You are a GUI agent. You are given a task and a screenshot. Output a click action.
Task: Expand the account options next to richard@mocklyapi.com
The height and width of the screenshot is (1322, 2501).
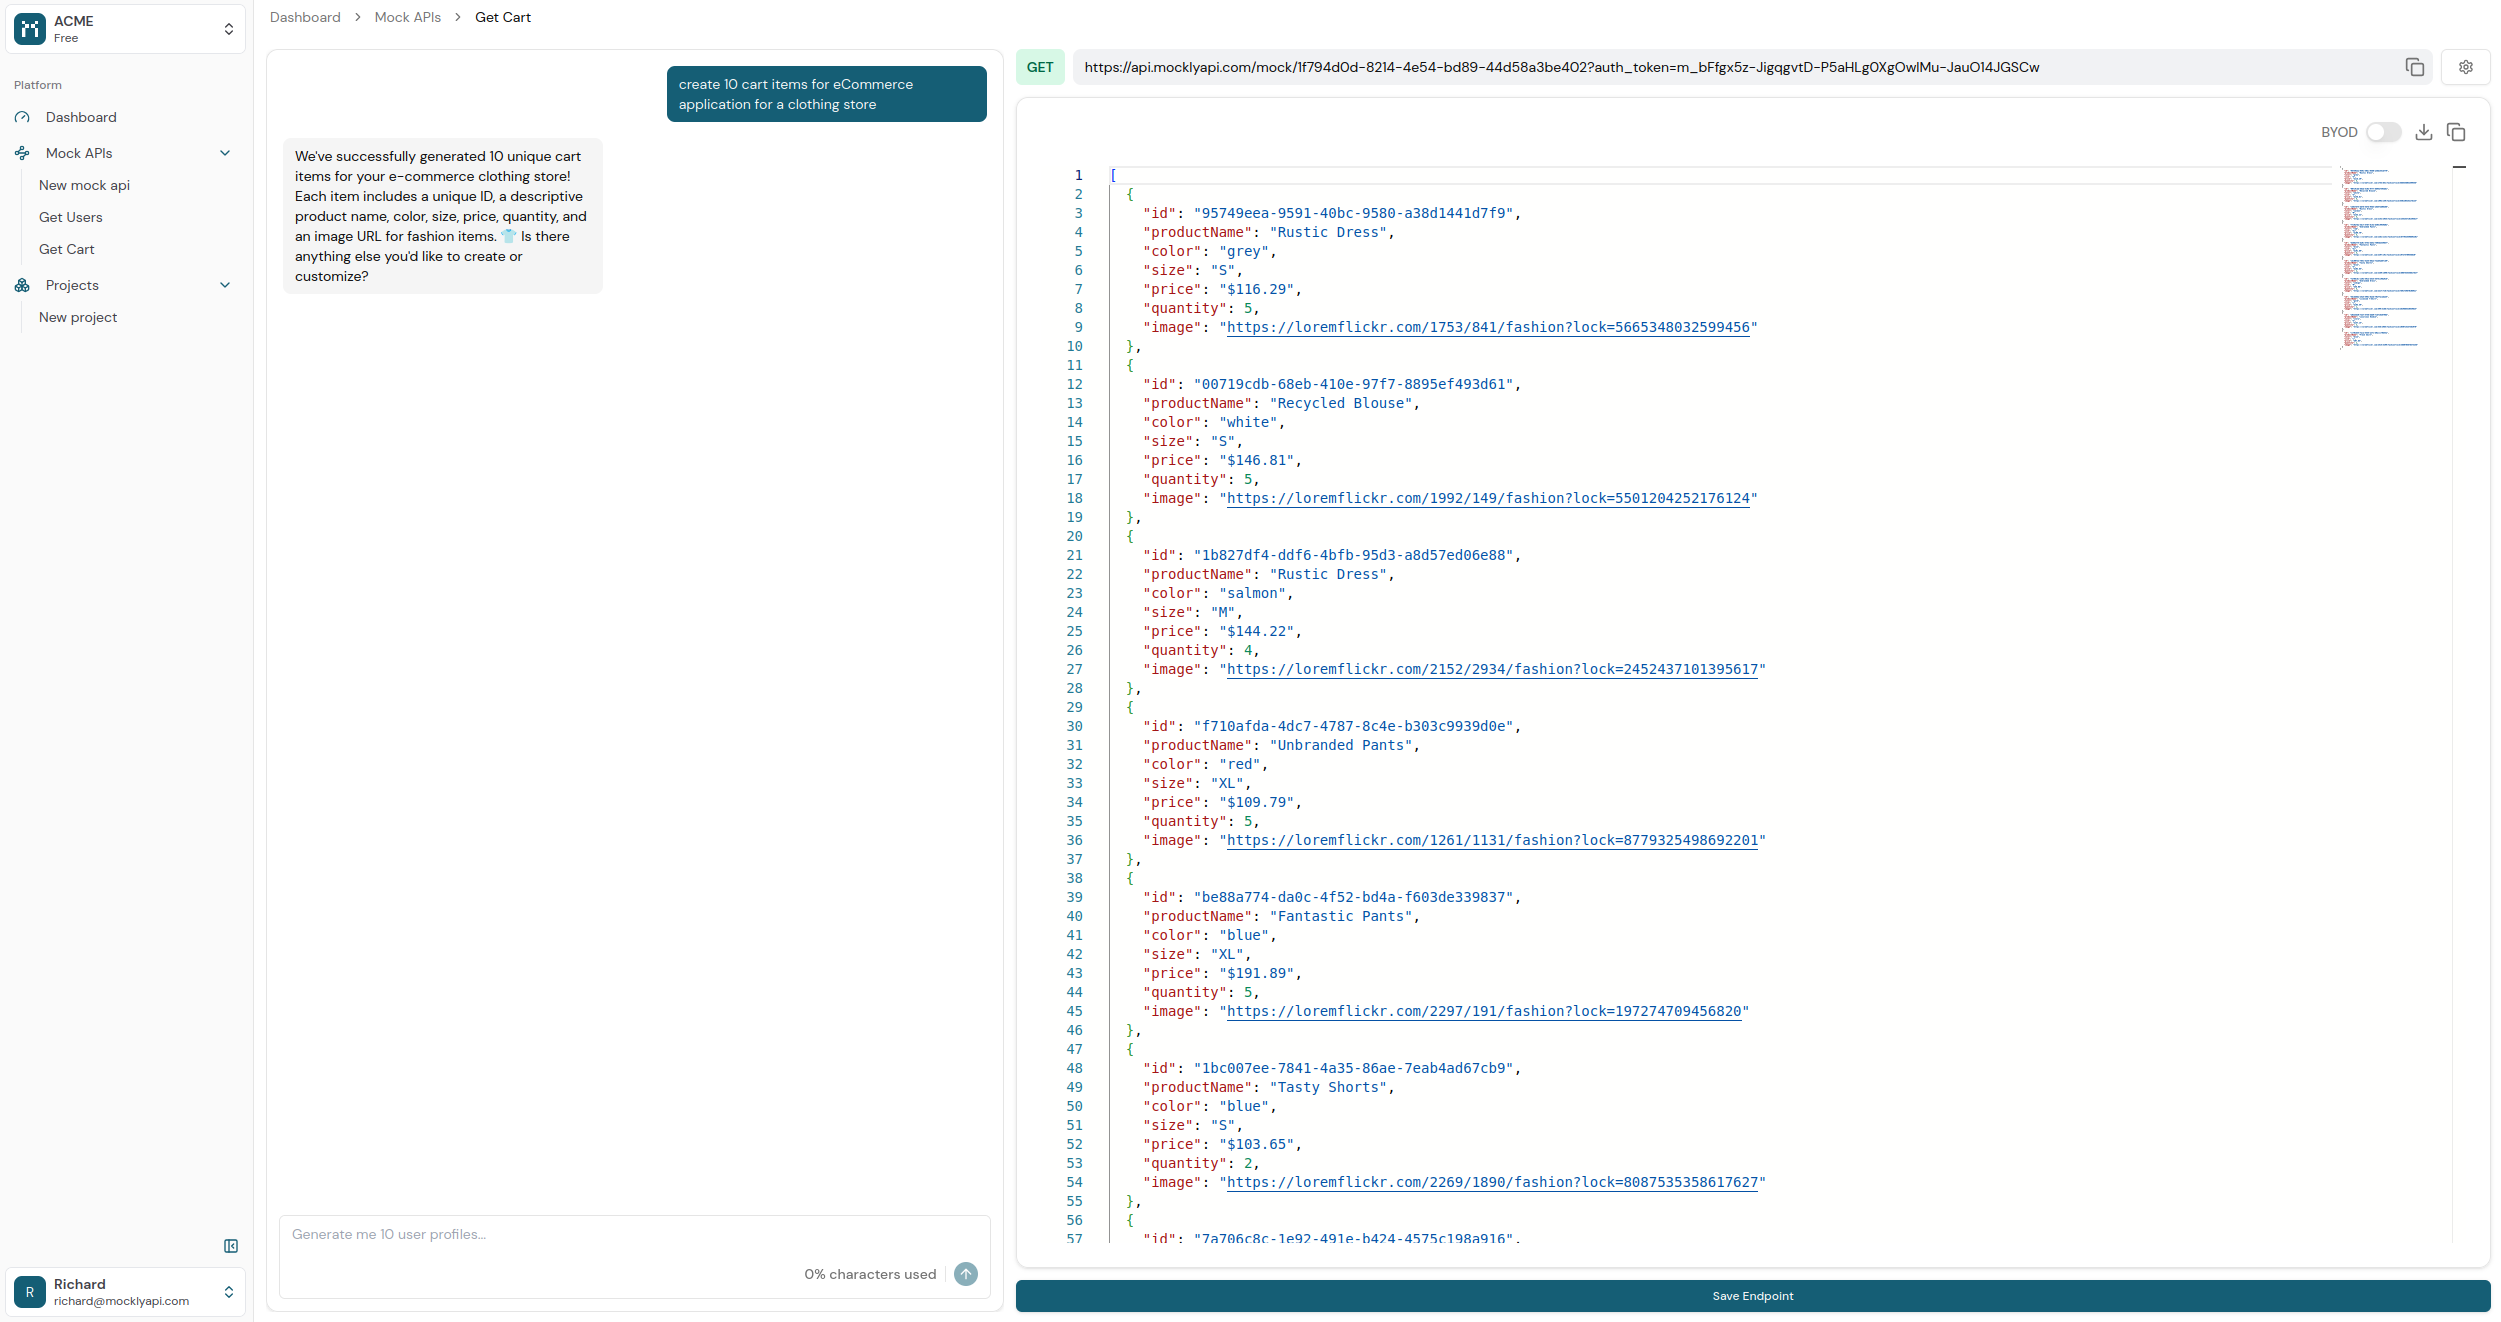pos(229,1292)
